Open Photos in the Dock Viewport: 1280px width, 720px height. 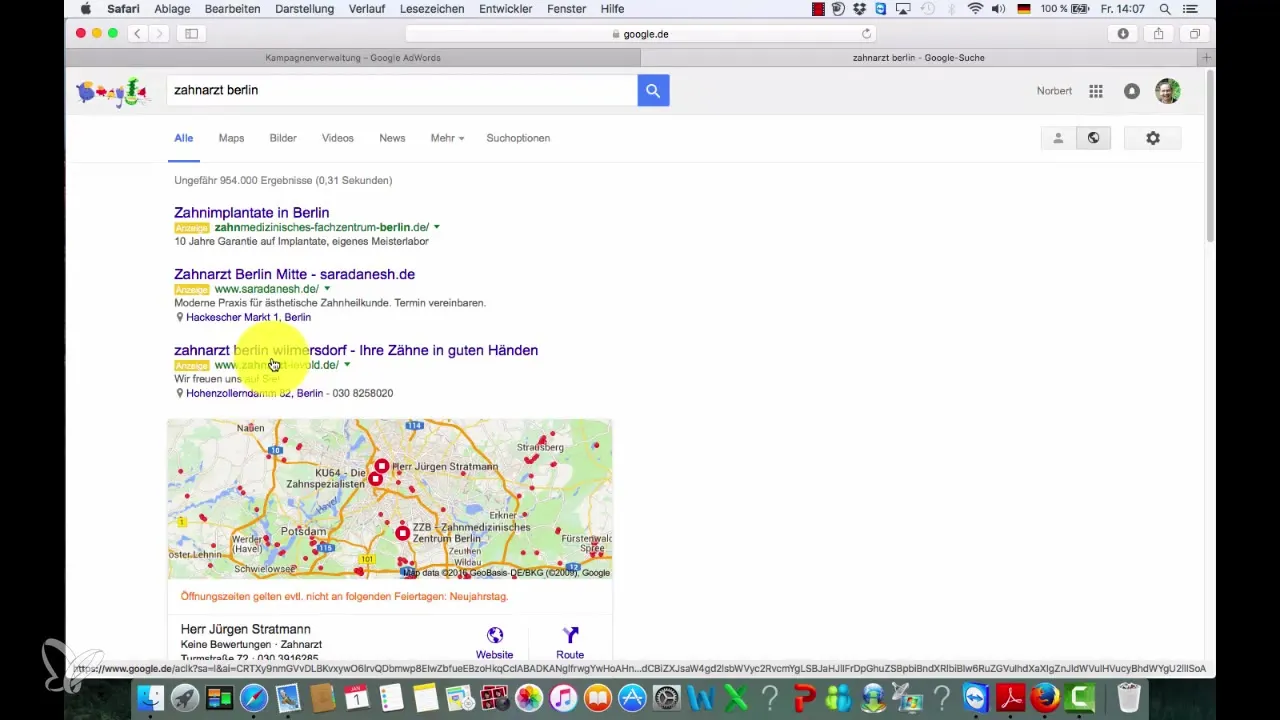[529, 697]
